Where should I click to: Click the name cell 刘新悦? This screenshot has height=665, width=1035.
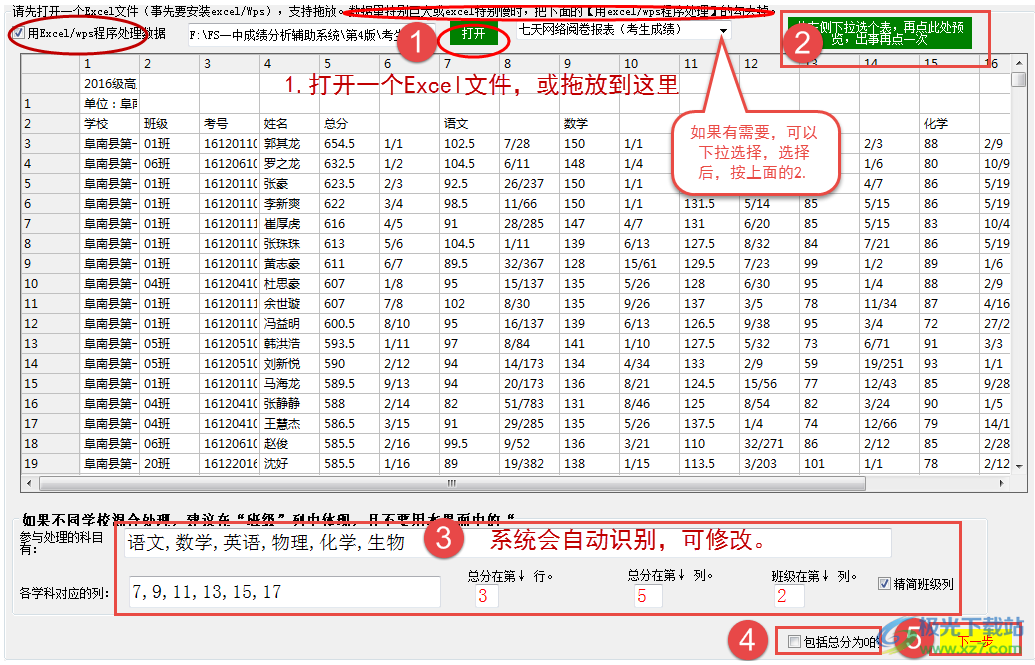coord(290,363)
